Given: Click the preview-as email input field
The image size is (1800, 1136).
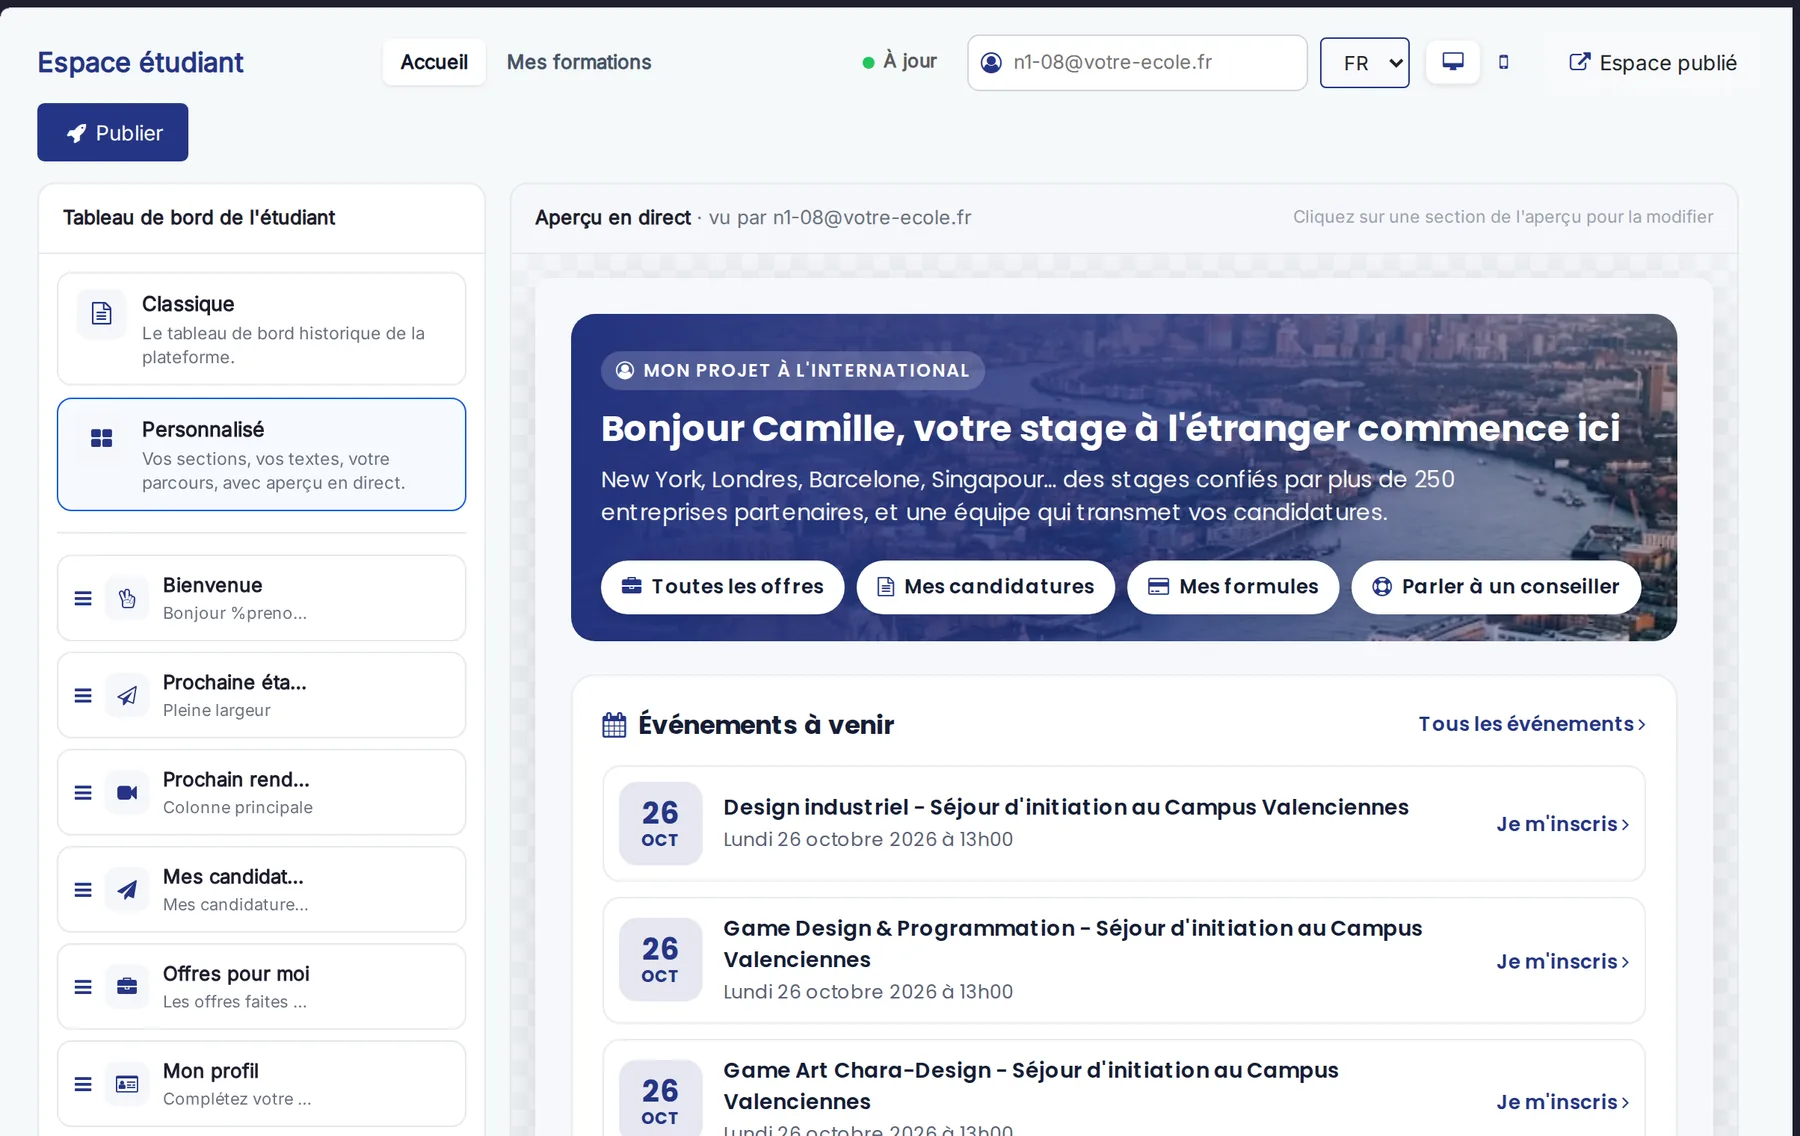Looking at the screenshot, I should coord(1137,62).
